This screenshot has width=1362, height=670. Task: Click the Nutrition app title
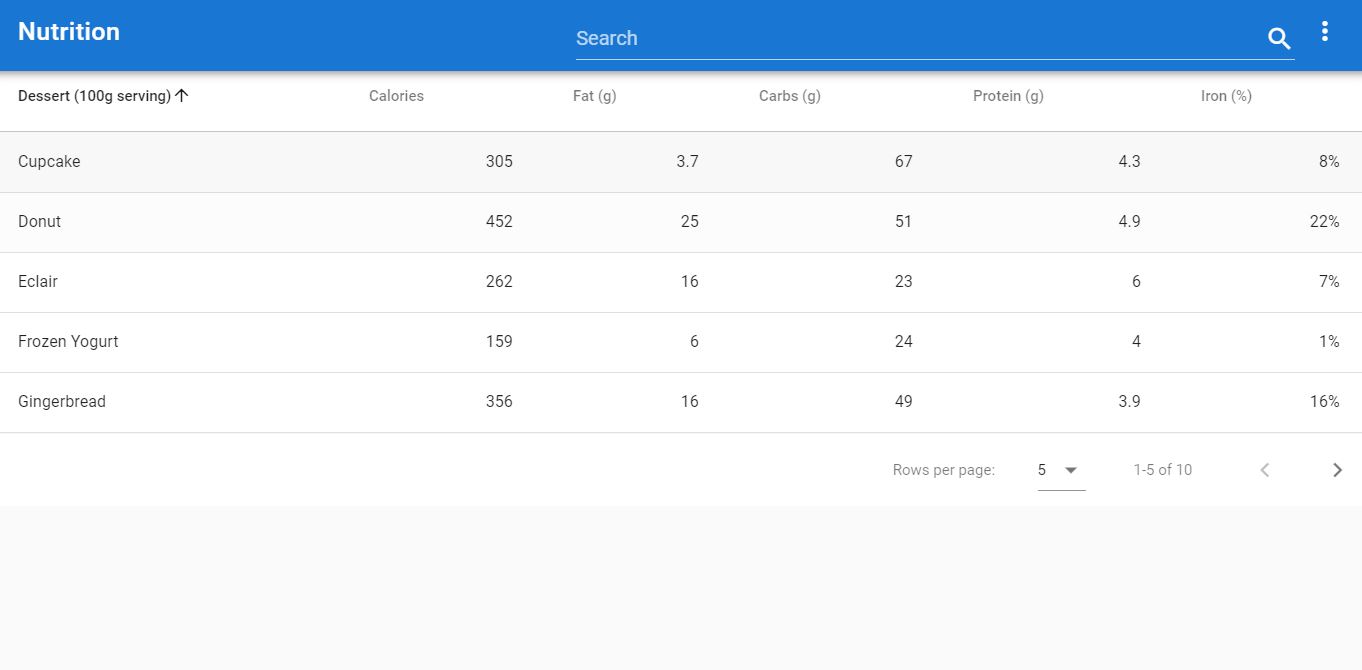(68, 31)
